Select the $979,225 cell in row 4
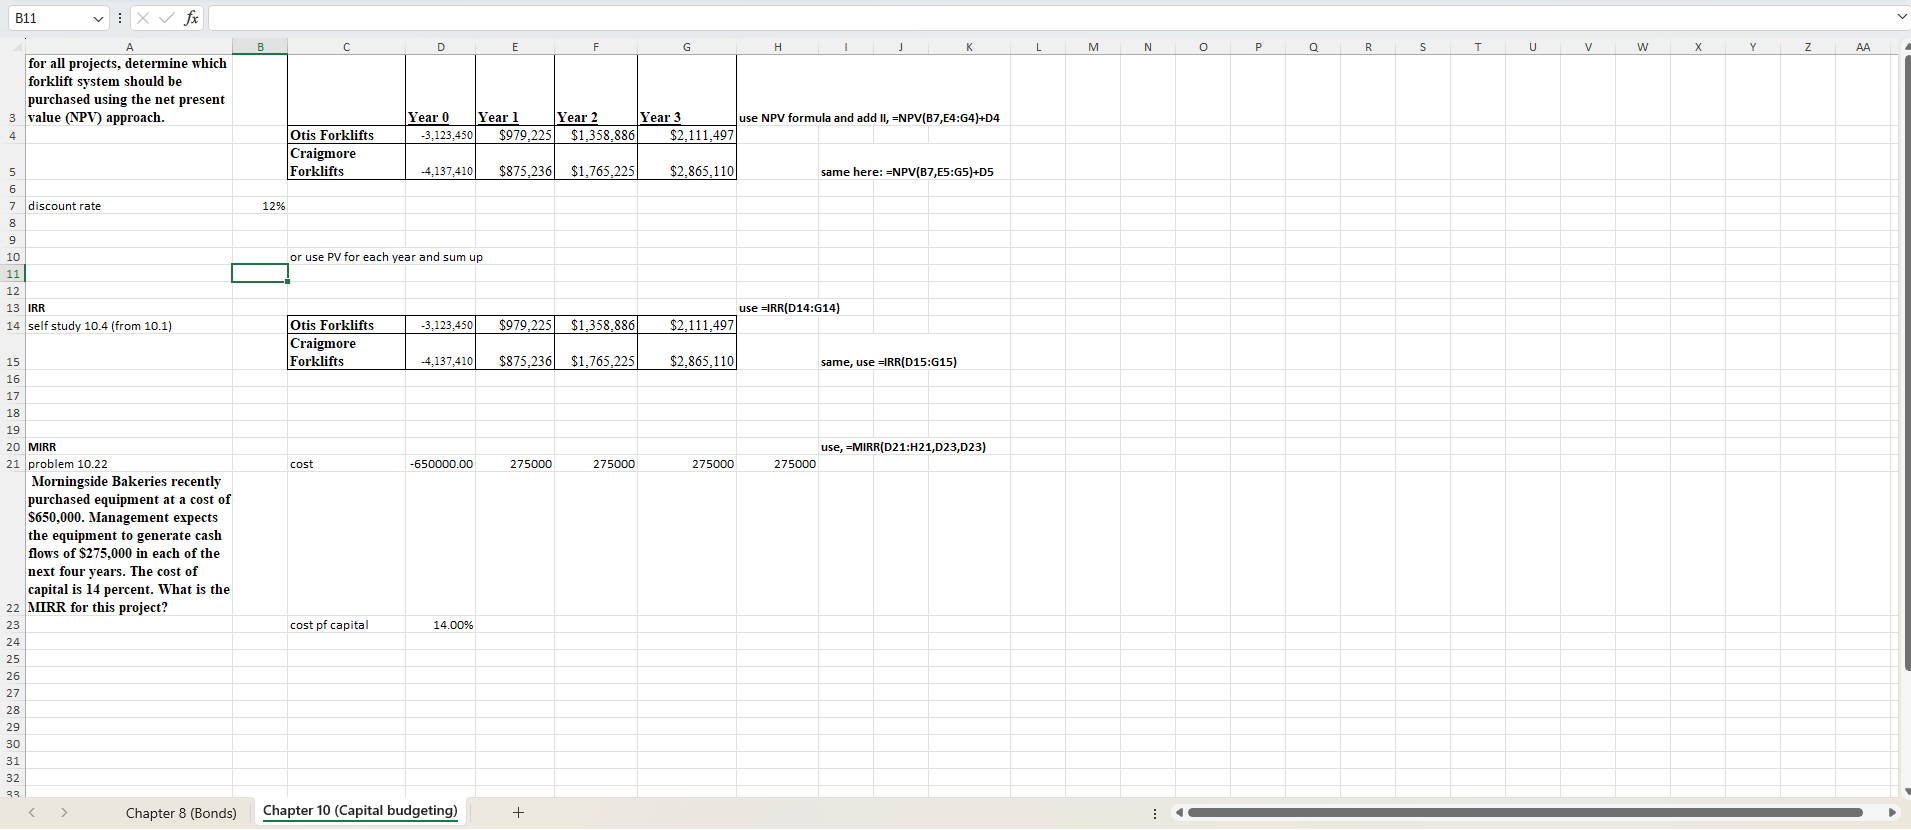The image size is (1911, 830). [x=515, y=135]
